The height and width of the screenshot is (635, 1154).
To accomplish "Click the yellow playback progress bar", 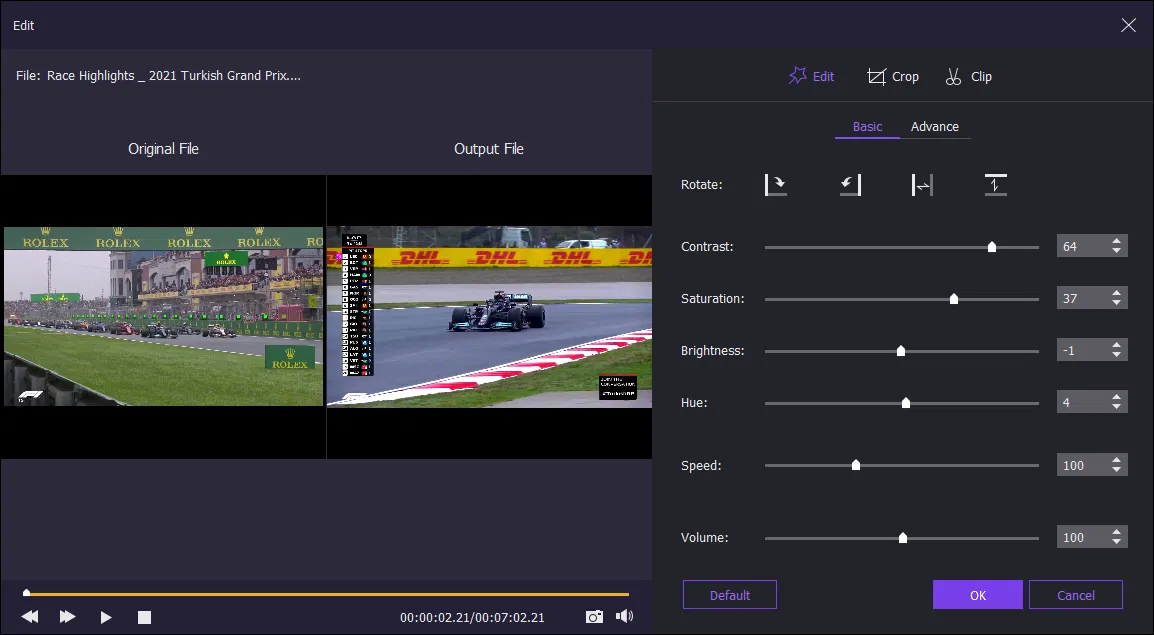I will (328, 593).
